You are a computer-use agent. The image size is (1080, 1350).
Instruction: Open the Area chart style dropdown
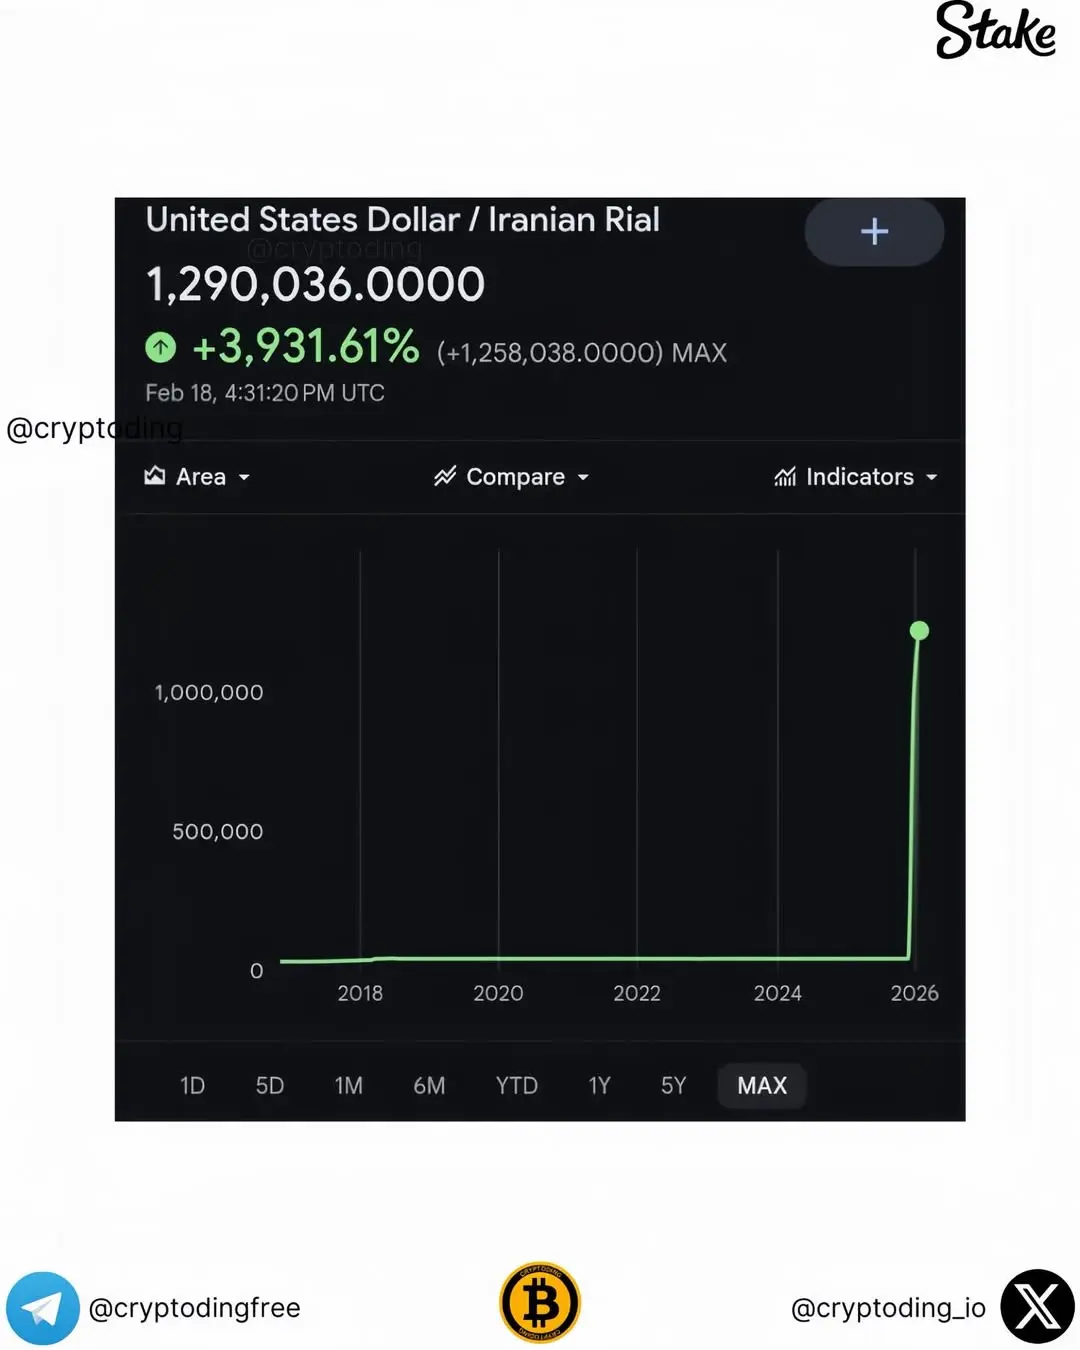198,477
